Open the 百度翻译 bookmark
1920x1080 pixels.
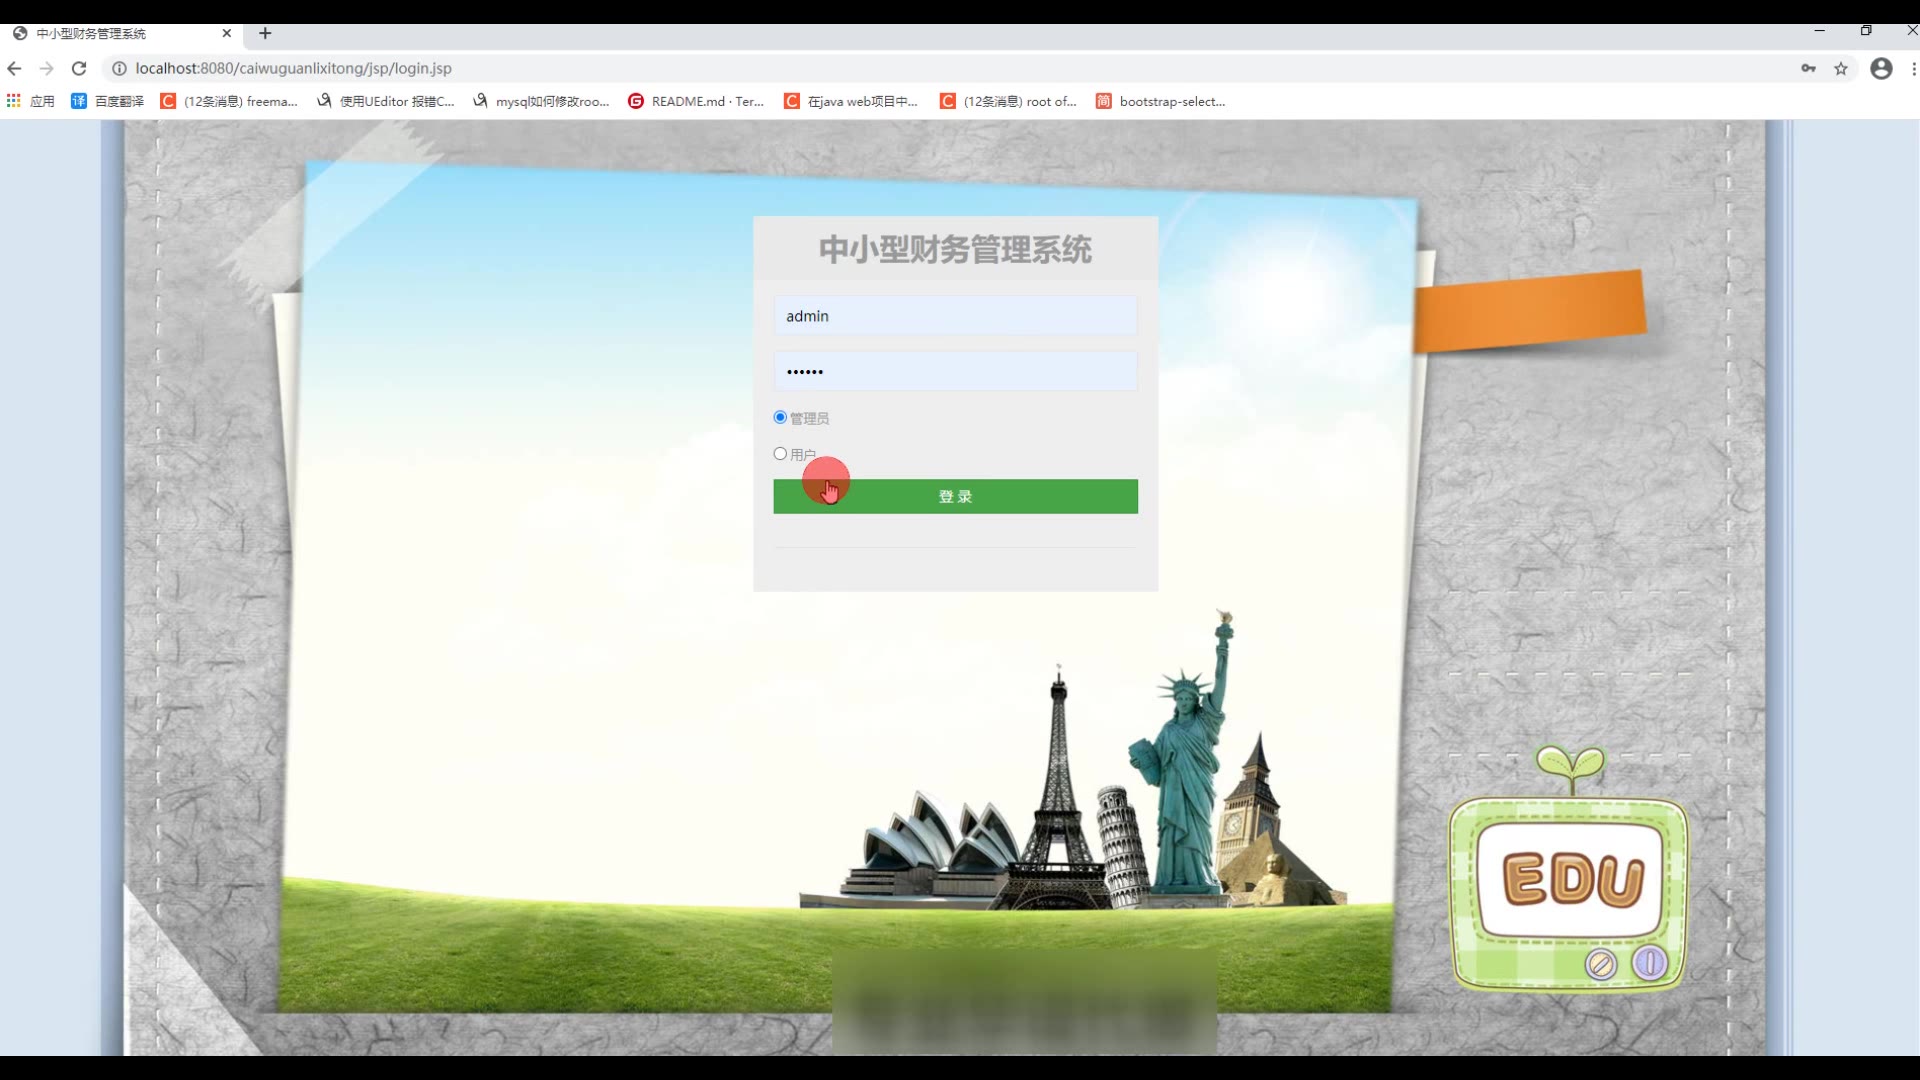click(x=108, y=101)
